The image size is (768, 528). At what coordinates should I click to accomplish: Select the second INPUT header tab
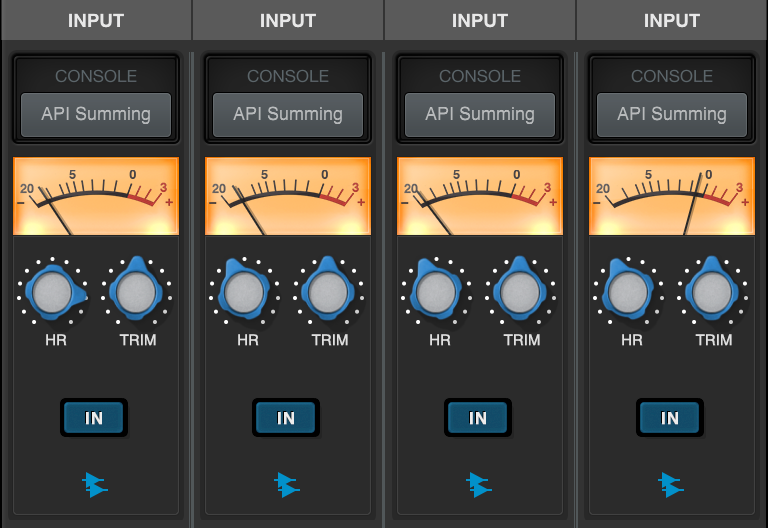288,20
